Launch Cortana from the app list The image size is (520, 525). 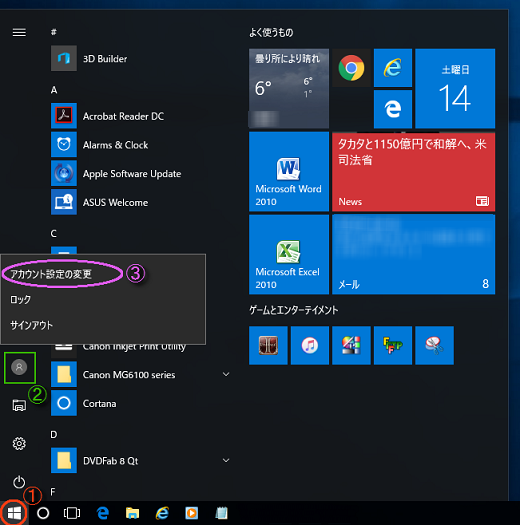141,403
